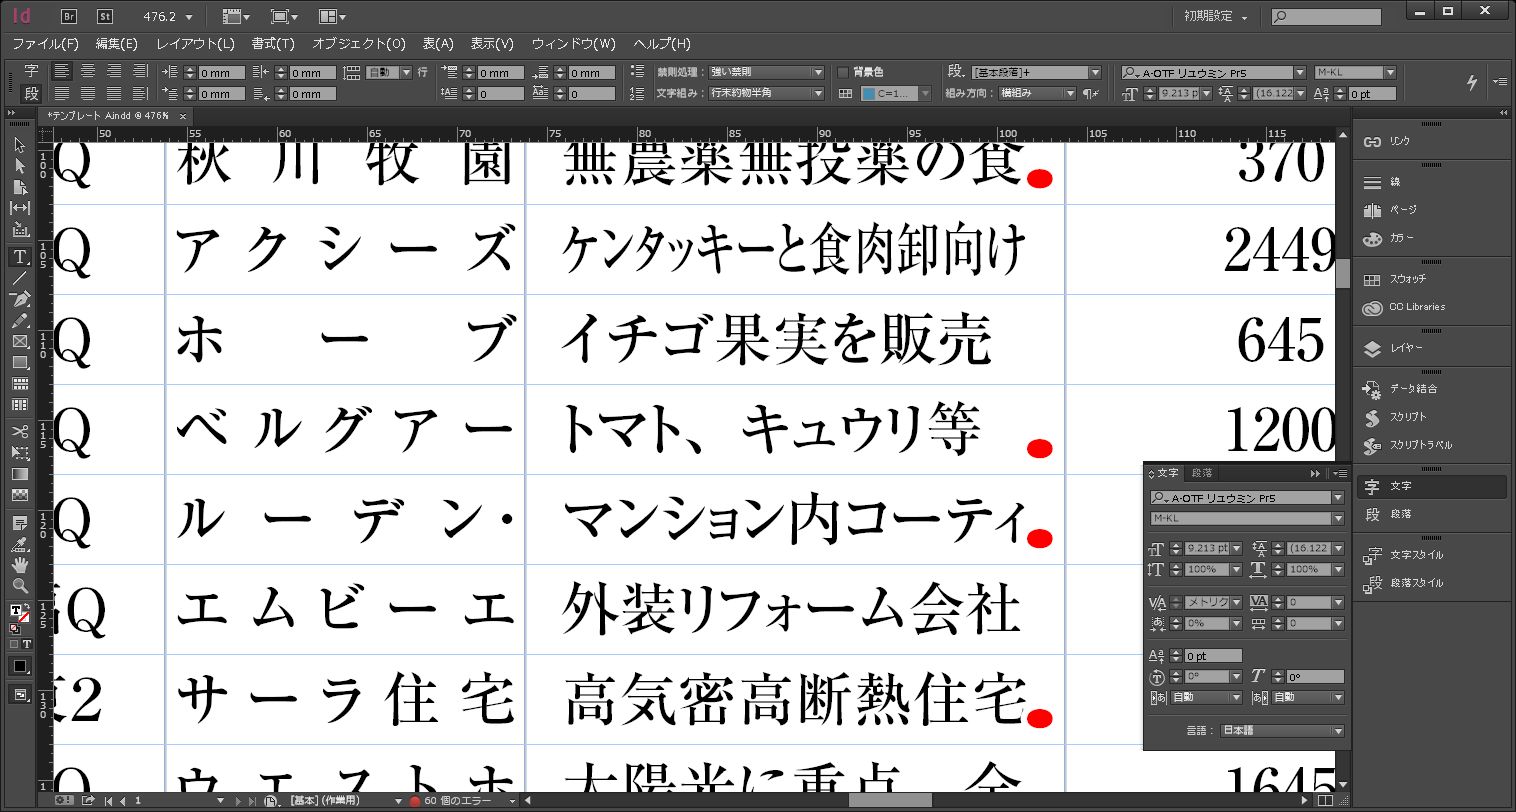The height and width of the screenshot is (812, 1516).
Task: Open the ウィンドウ(W) menu
Action: pos(574,44)
